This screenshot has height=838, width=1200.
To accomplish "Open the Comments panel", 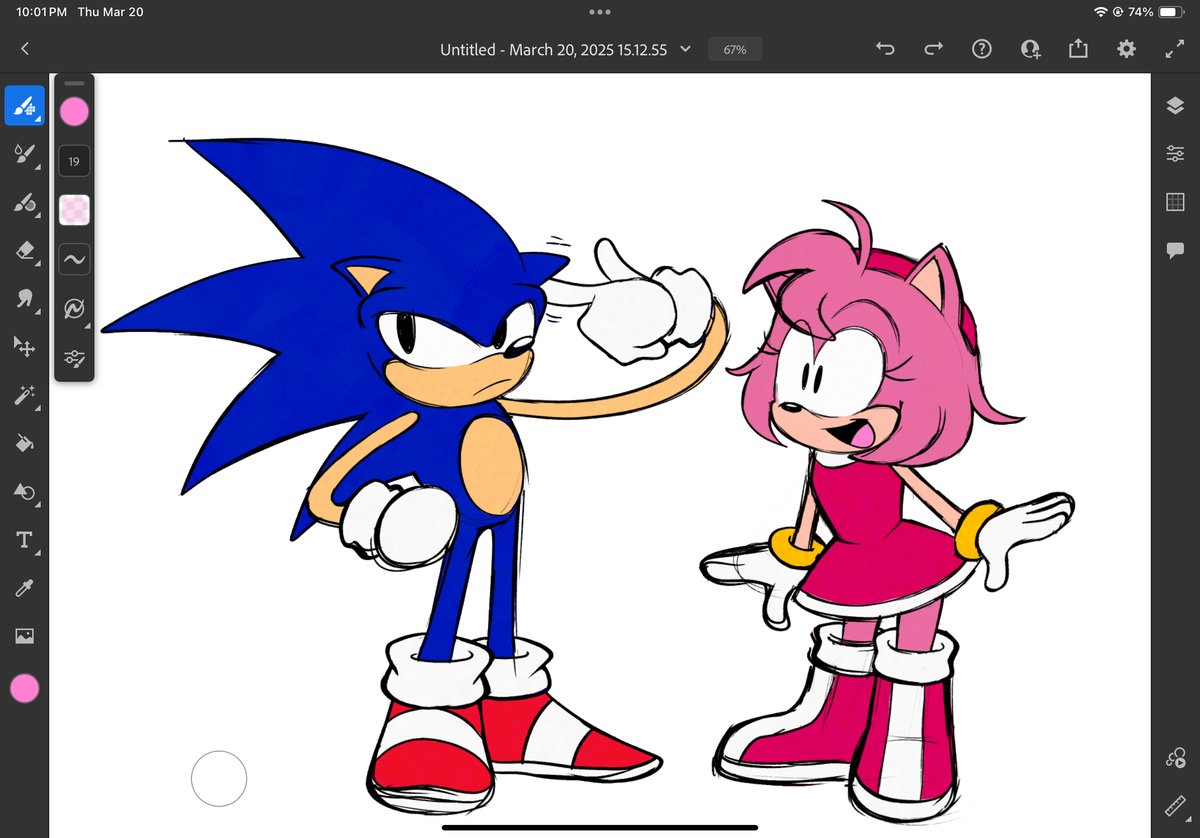I will (x=1175, y=250).
